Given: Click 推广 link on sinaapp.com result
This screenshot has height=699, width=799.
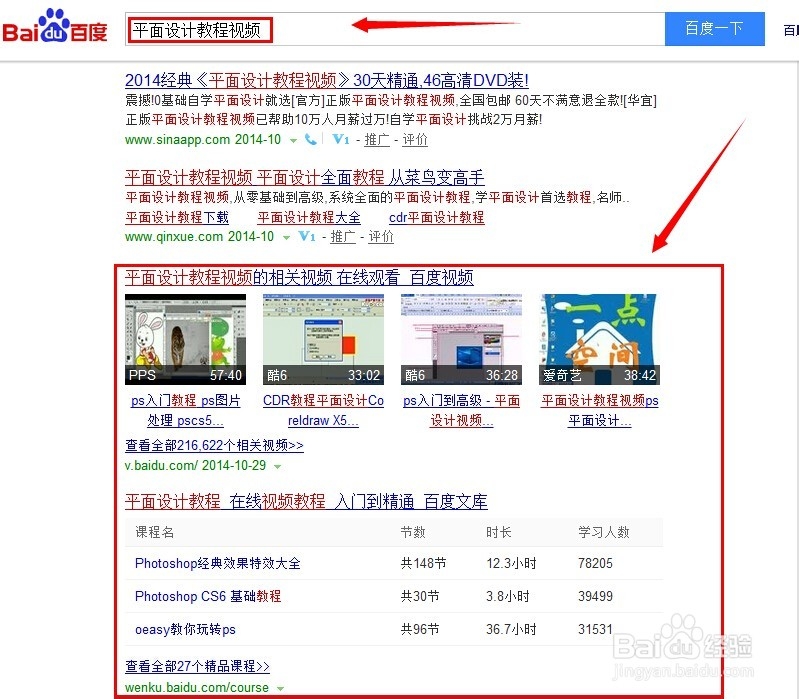Looking at the screenshot, I should 377,140.
